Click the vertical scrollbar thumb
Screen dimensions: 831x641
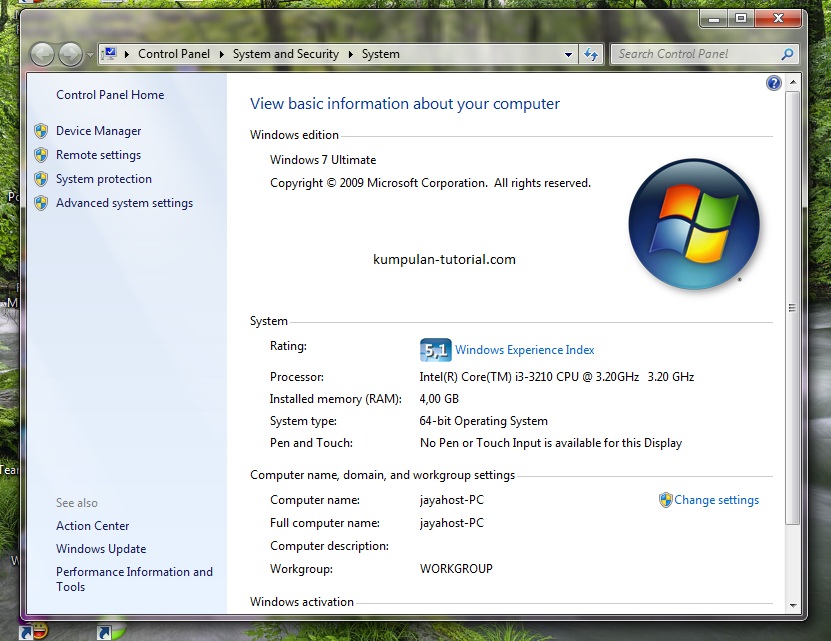point(793,308)
